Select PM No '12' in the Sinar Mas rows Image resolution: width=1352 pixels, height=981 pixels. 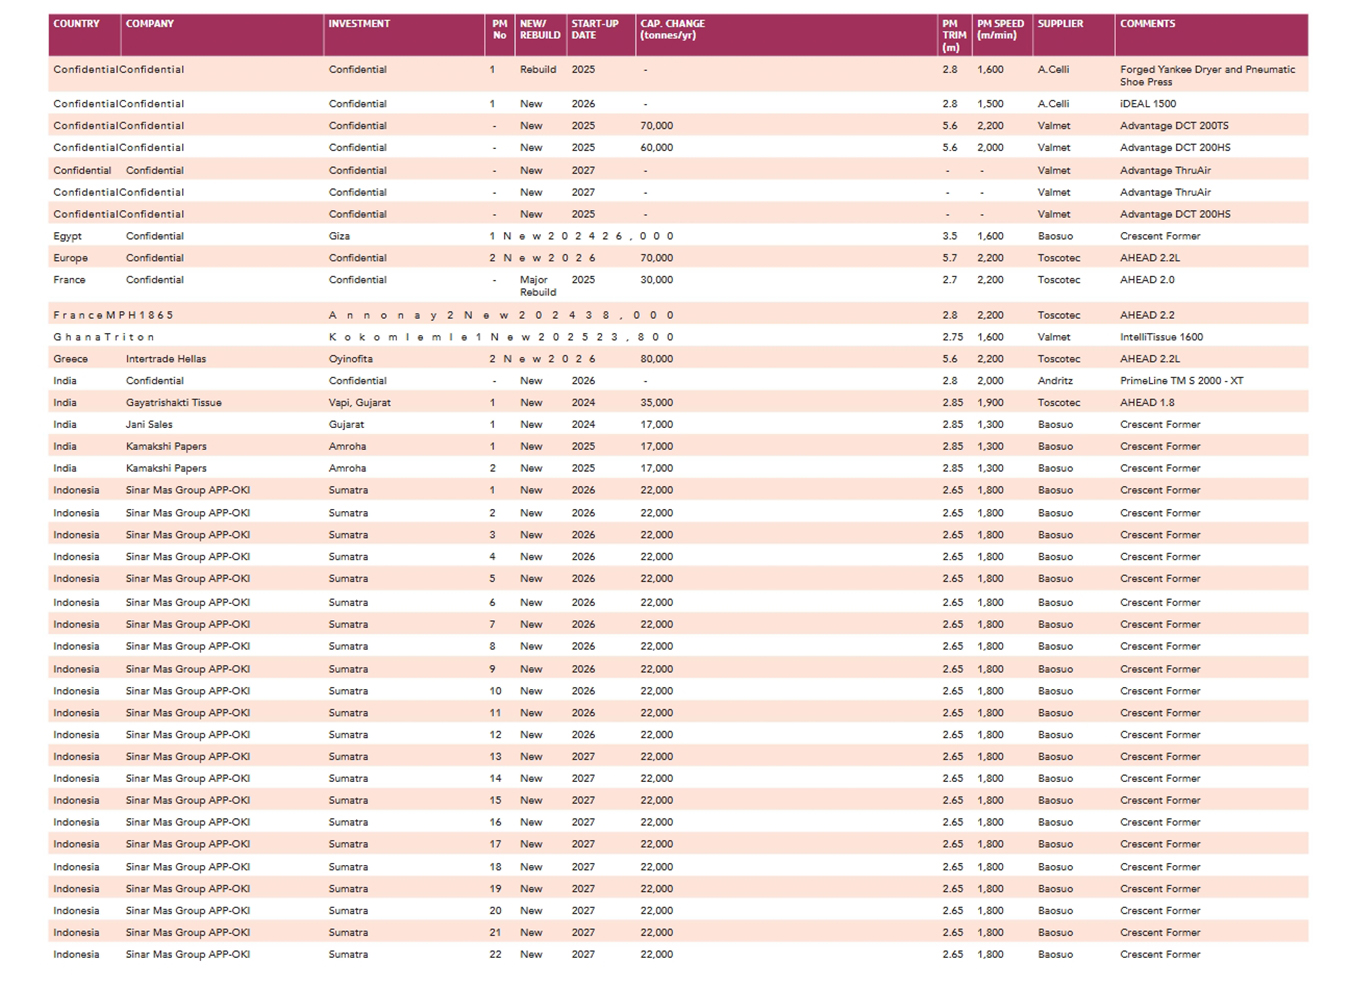tap(496, 735)
